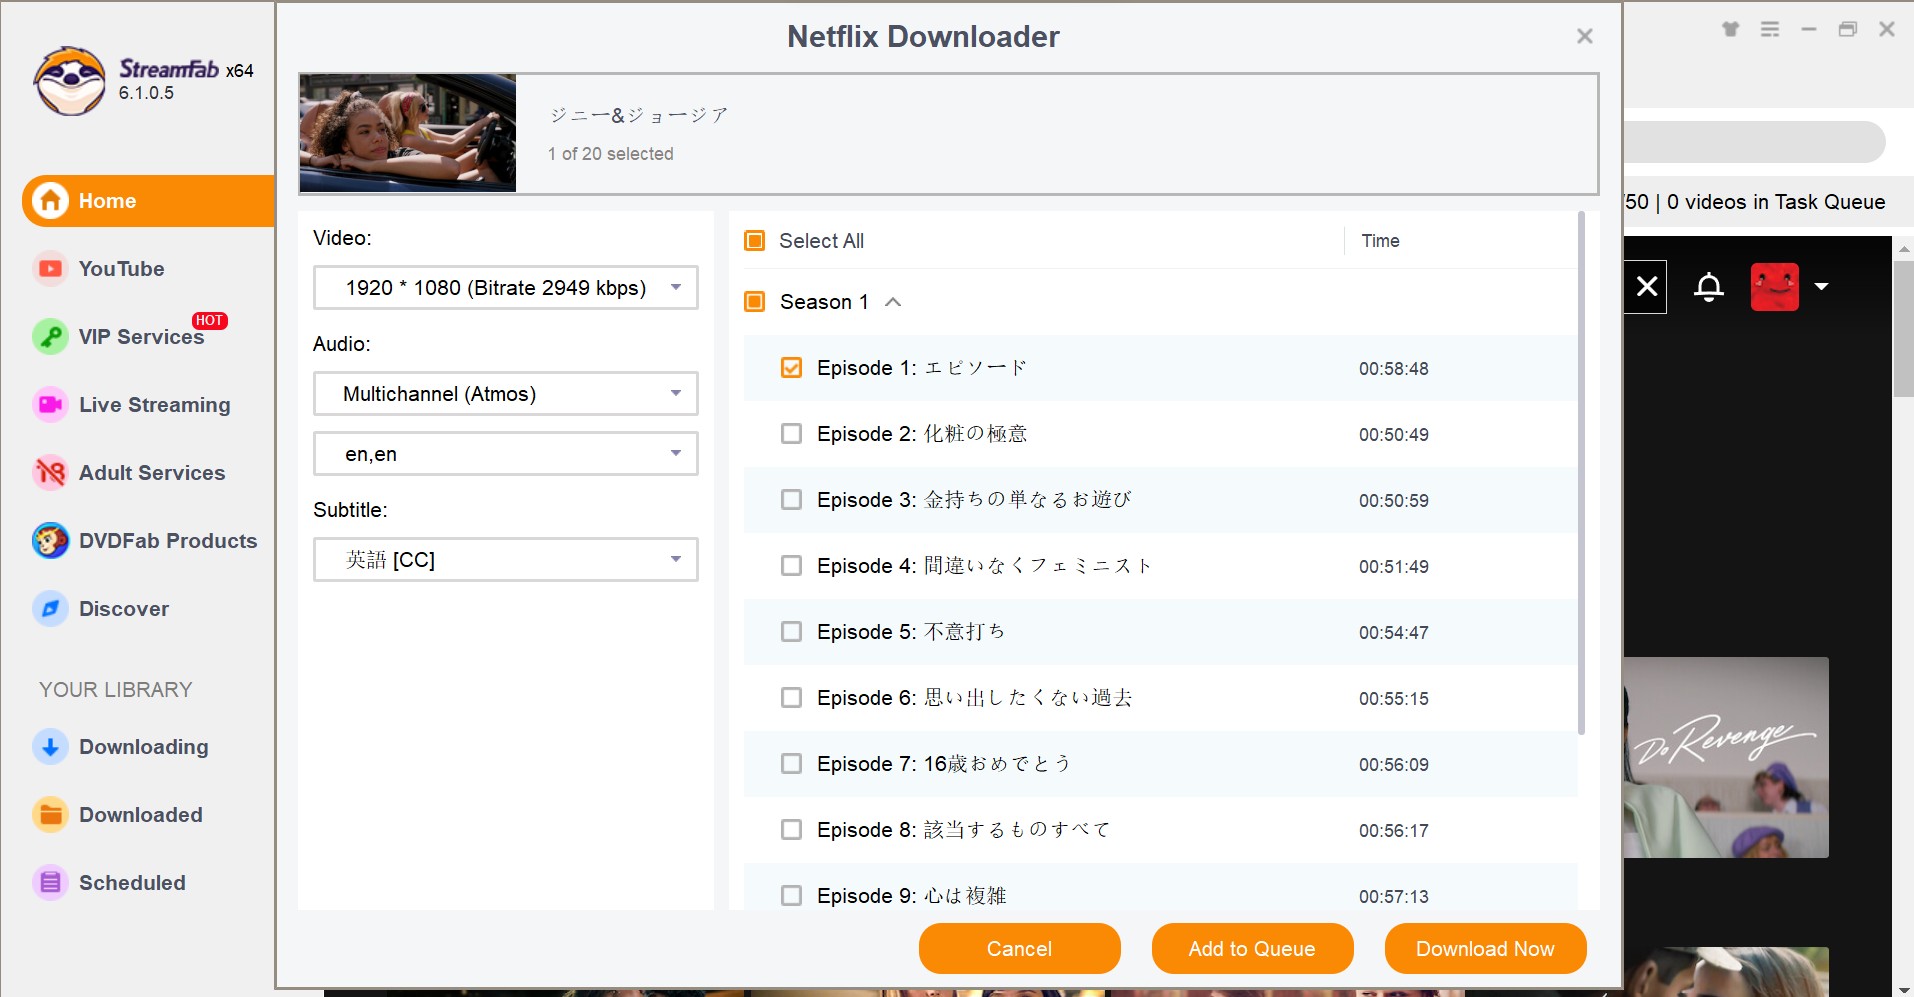Click the Download Now button
This screenshot has width=1914, height=997.
point(1485,949)
